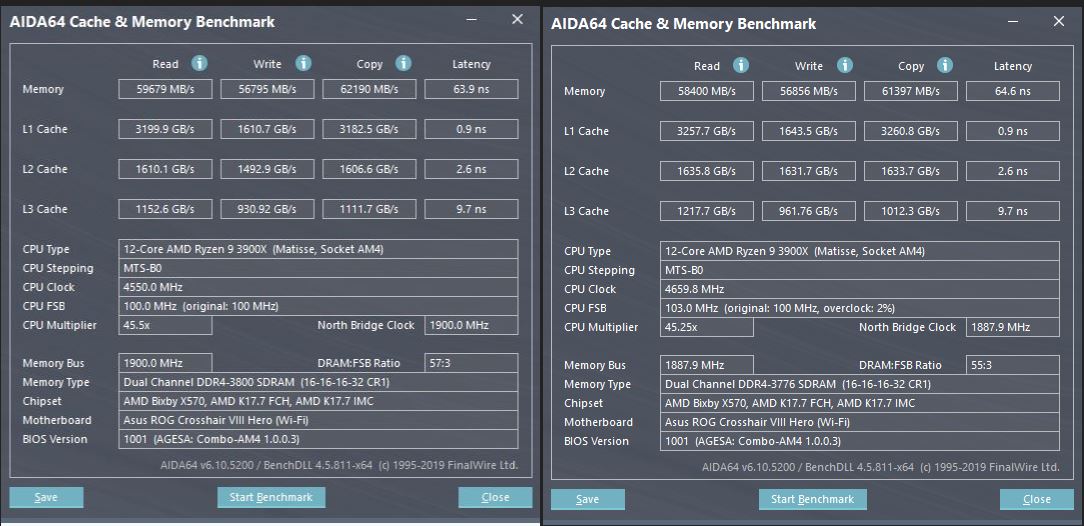Click the Read info icon in right window
The image size is (1084, 526).
point(741,65)
